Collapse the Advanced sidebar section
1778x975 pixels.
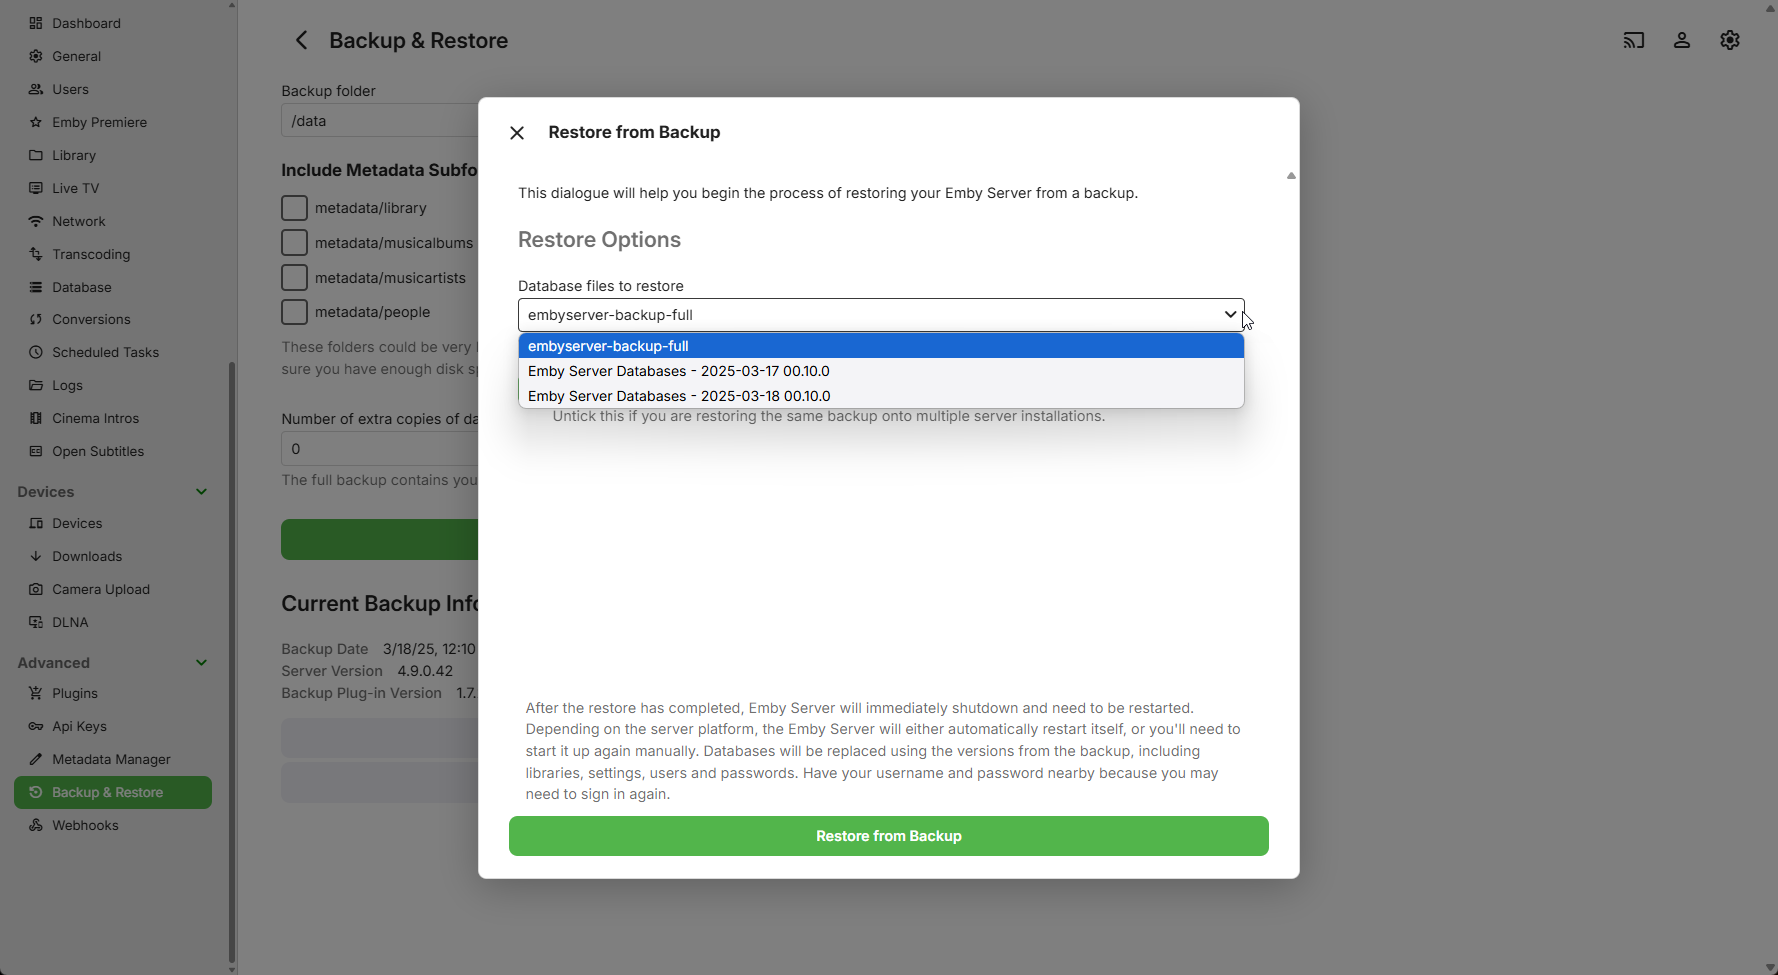[201, 663]
